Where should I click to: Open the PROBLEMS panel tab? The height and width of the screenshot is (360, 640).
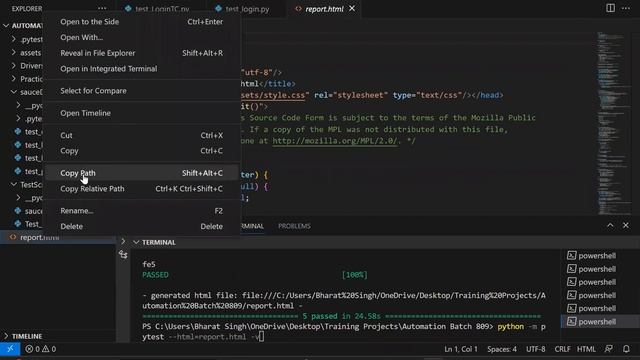click(x=294, y=226)
